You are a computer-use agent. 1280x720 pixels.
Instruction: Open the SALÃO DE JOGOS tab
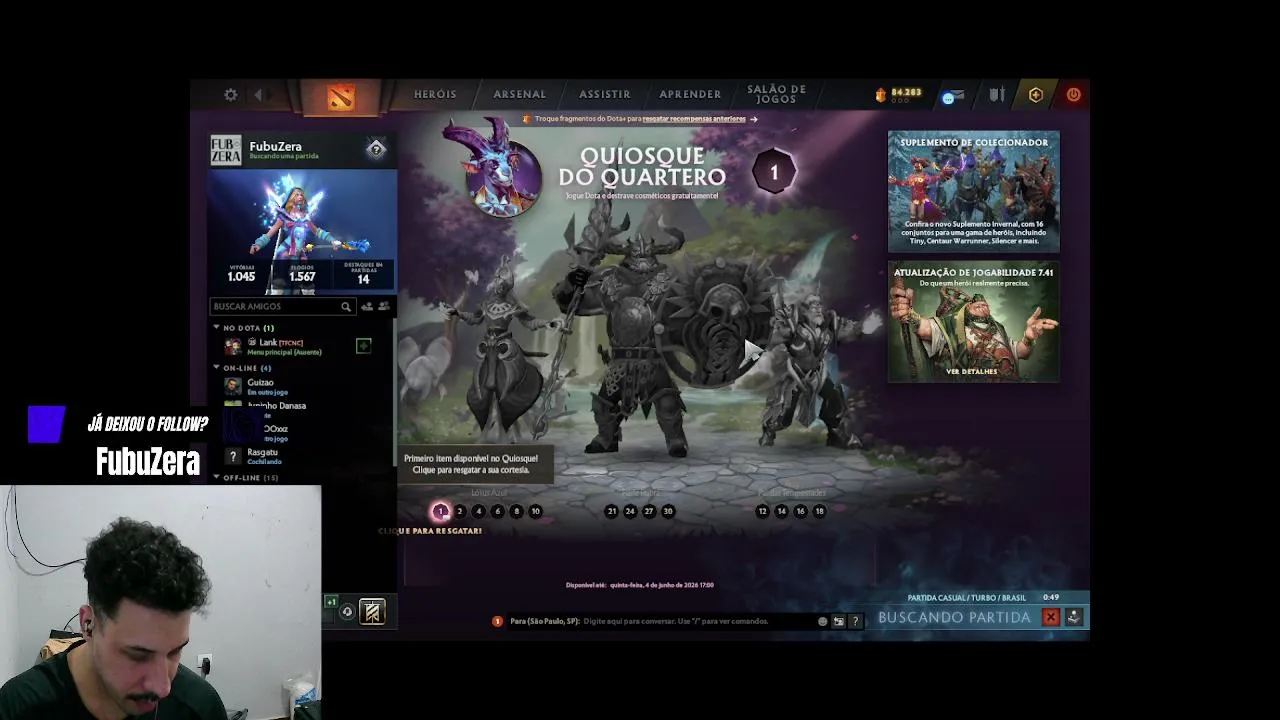click(776, 95)
